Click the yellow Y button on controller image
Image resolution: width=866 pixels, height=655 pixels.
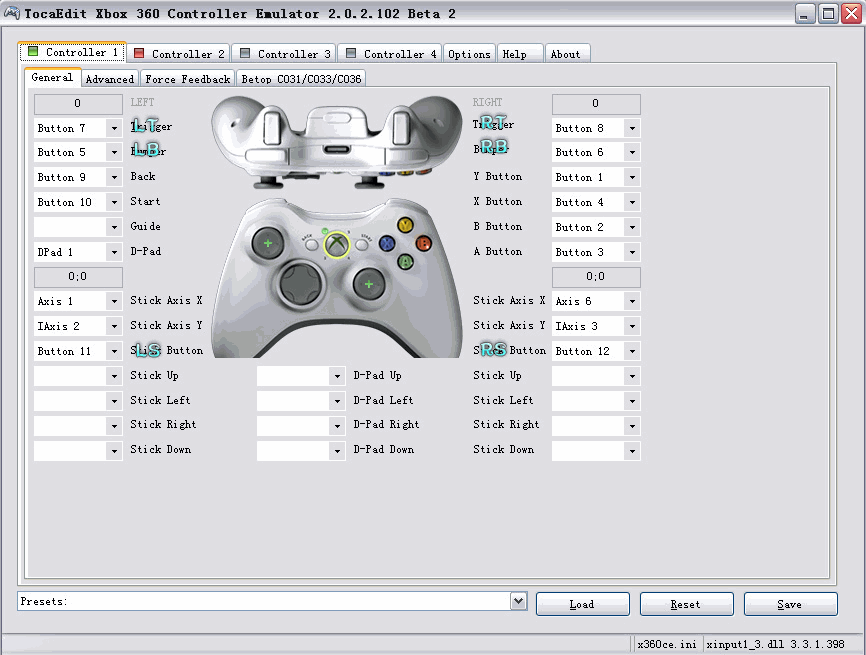pos(405,225)
